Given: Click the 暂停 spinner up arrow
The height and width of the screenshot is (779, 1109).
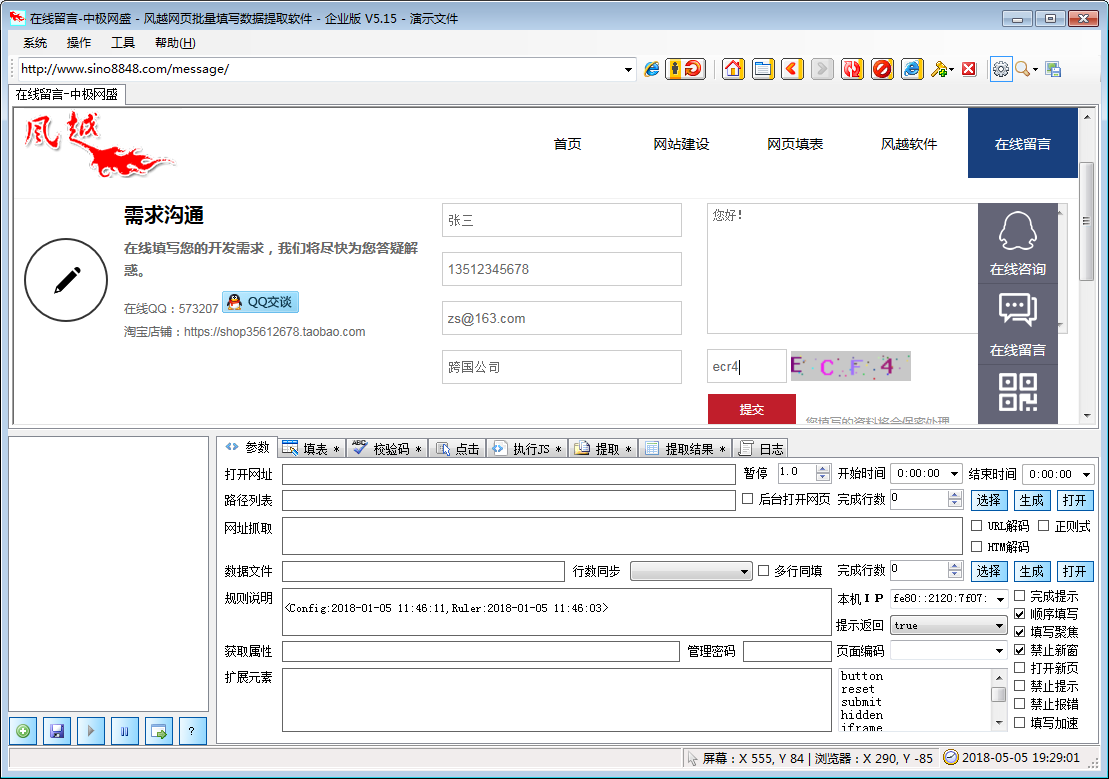Looking at the screenshot, I should 823,468.
